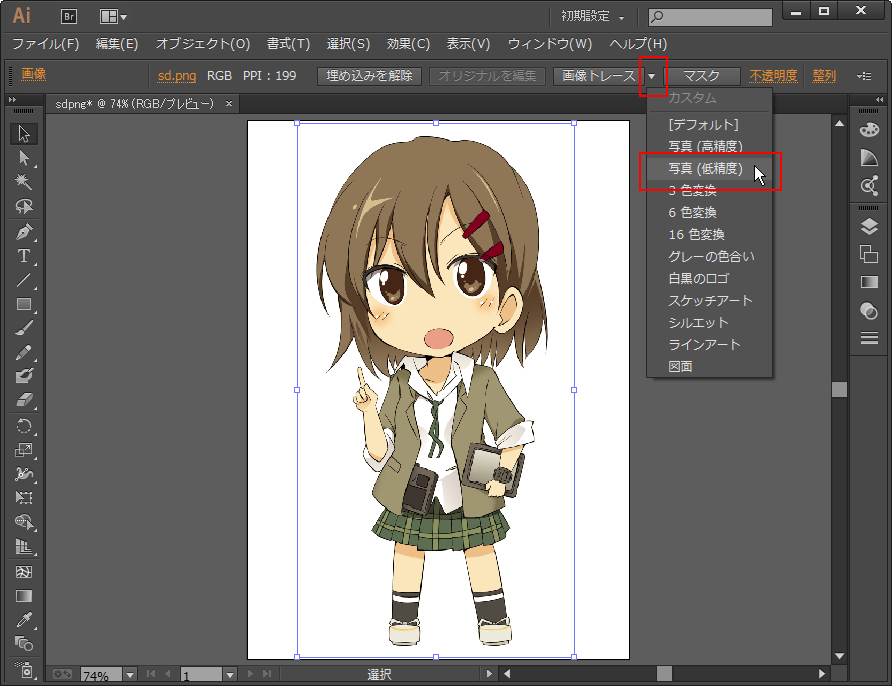Open Adobe Bridge via Br icon
The height and width of the screenshot is (686, 892).
coord(70,16)
